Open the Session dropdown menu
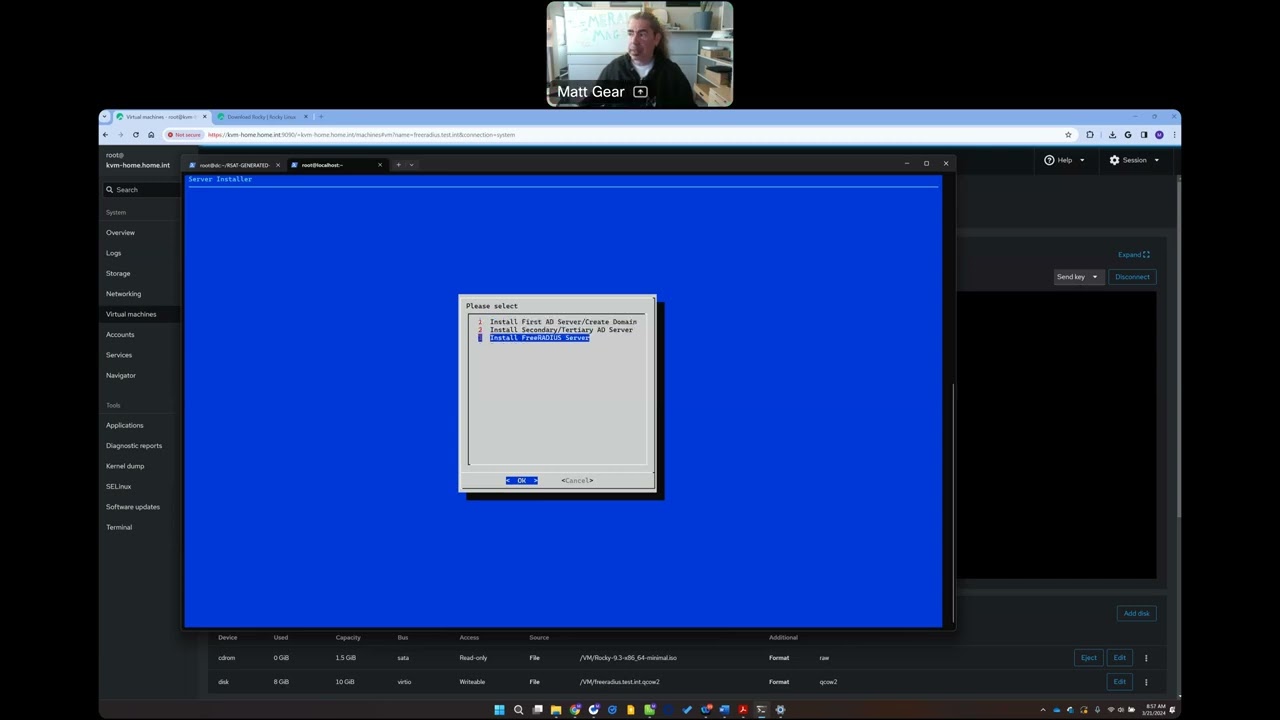1280x720 pixels. pos(1135,160)
